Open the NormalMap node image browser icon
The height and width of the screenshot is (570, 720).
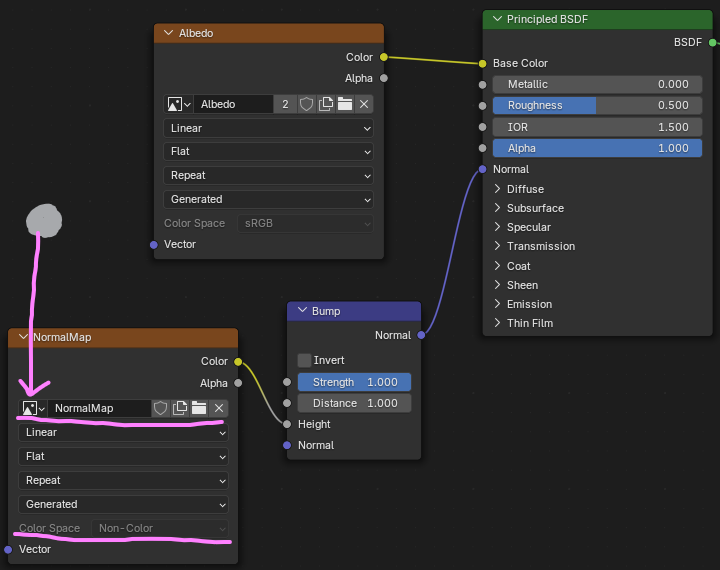pos(34,408)
